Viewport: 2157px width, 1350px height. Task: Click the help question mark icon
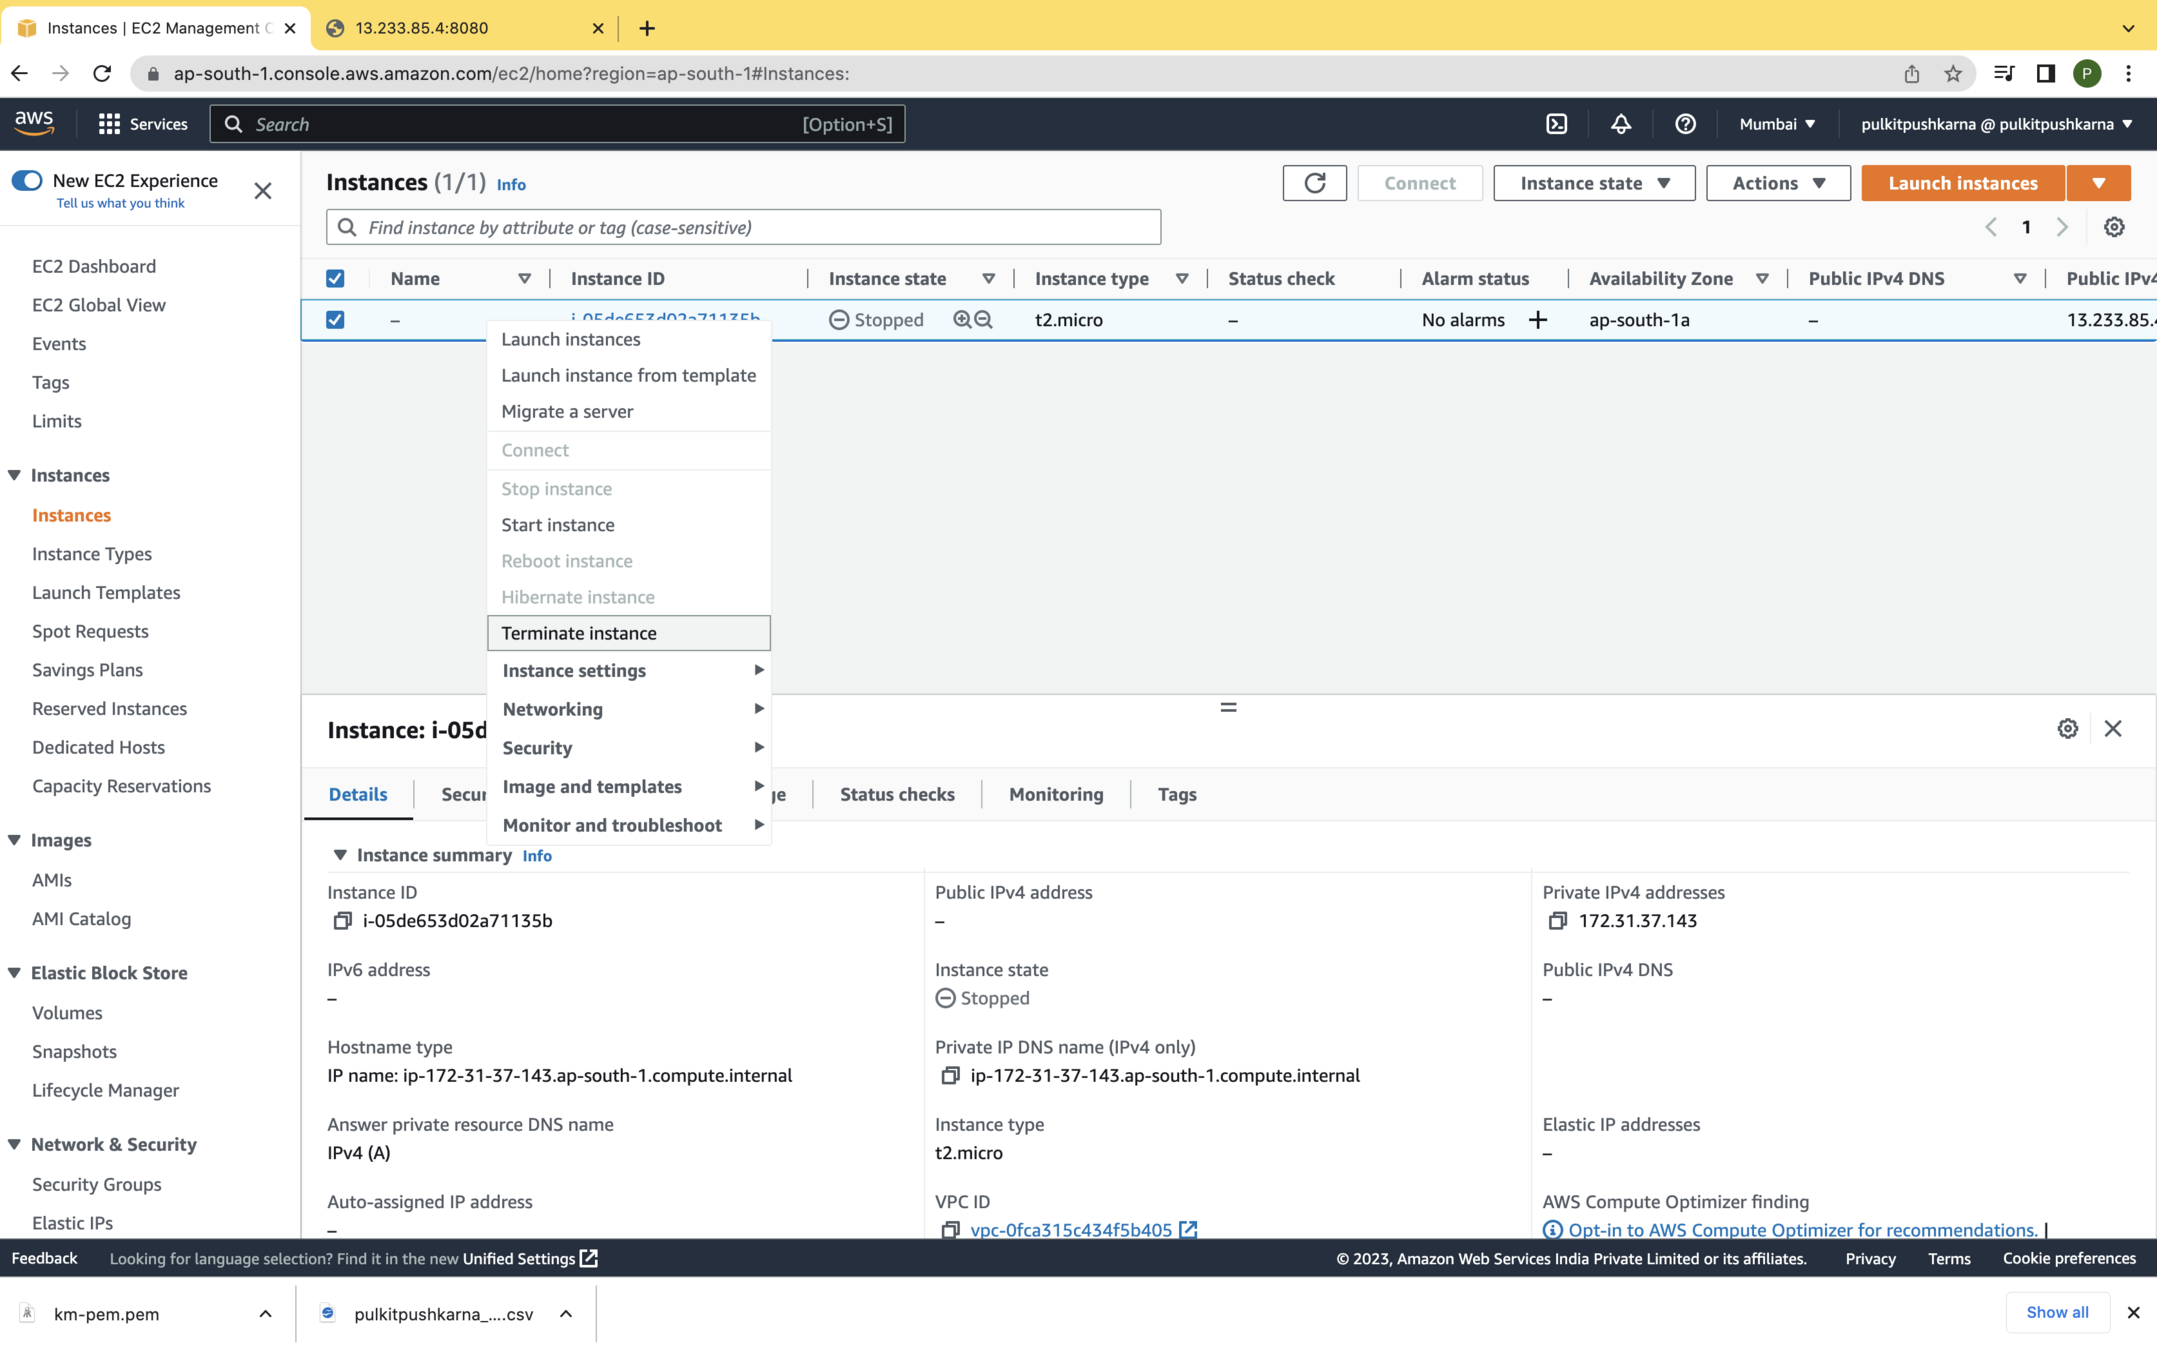click(x=1685, y=124)
